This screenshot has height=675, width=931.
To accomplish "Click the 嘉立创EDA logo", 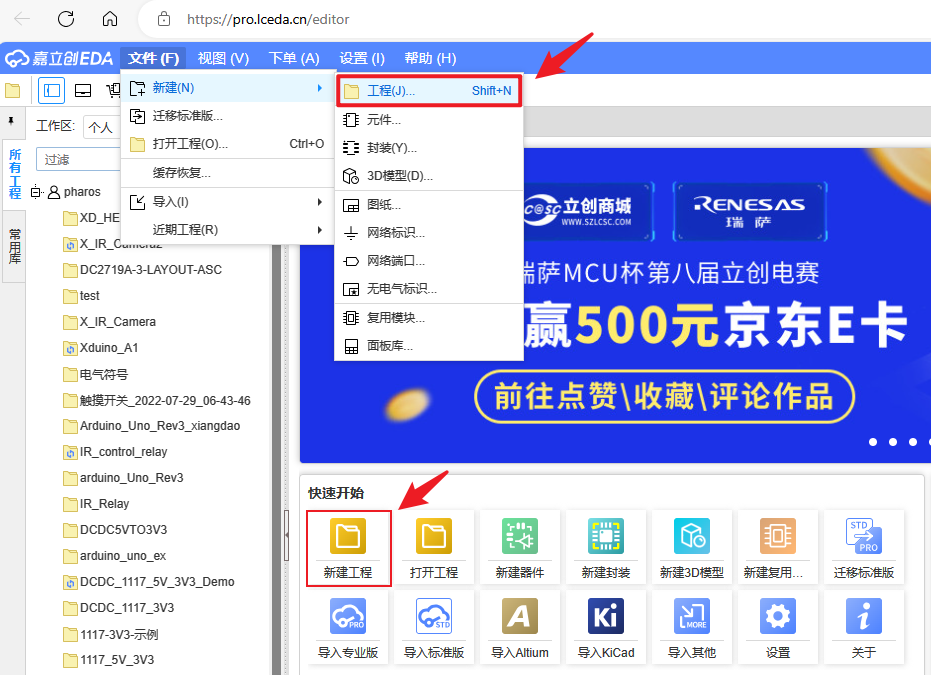I will point(59,58).
